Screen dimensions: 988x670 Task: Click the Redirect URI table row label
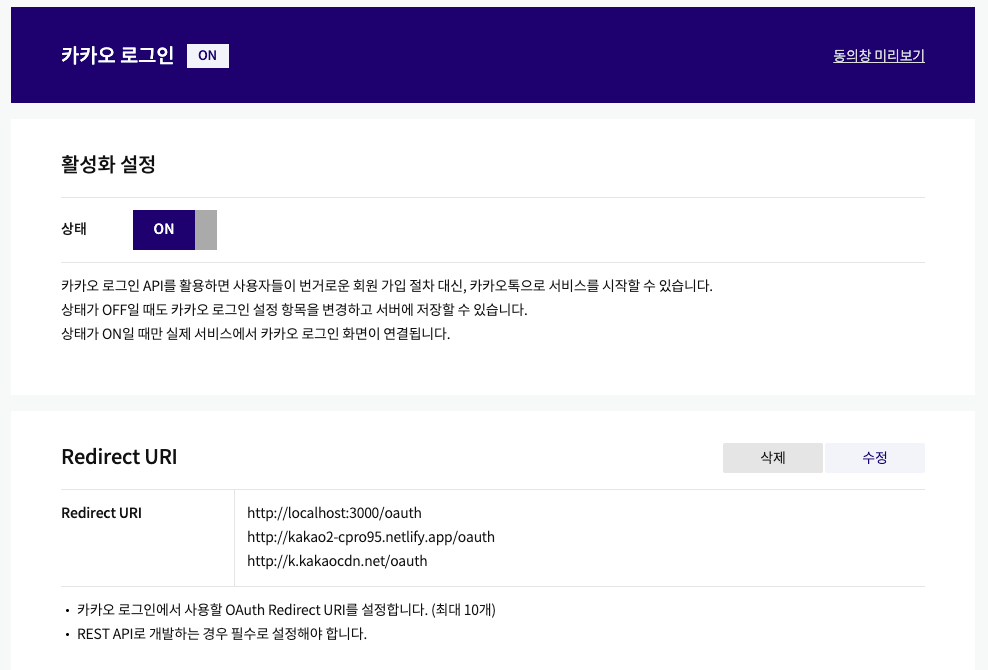(x=101, y=513)
